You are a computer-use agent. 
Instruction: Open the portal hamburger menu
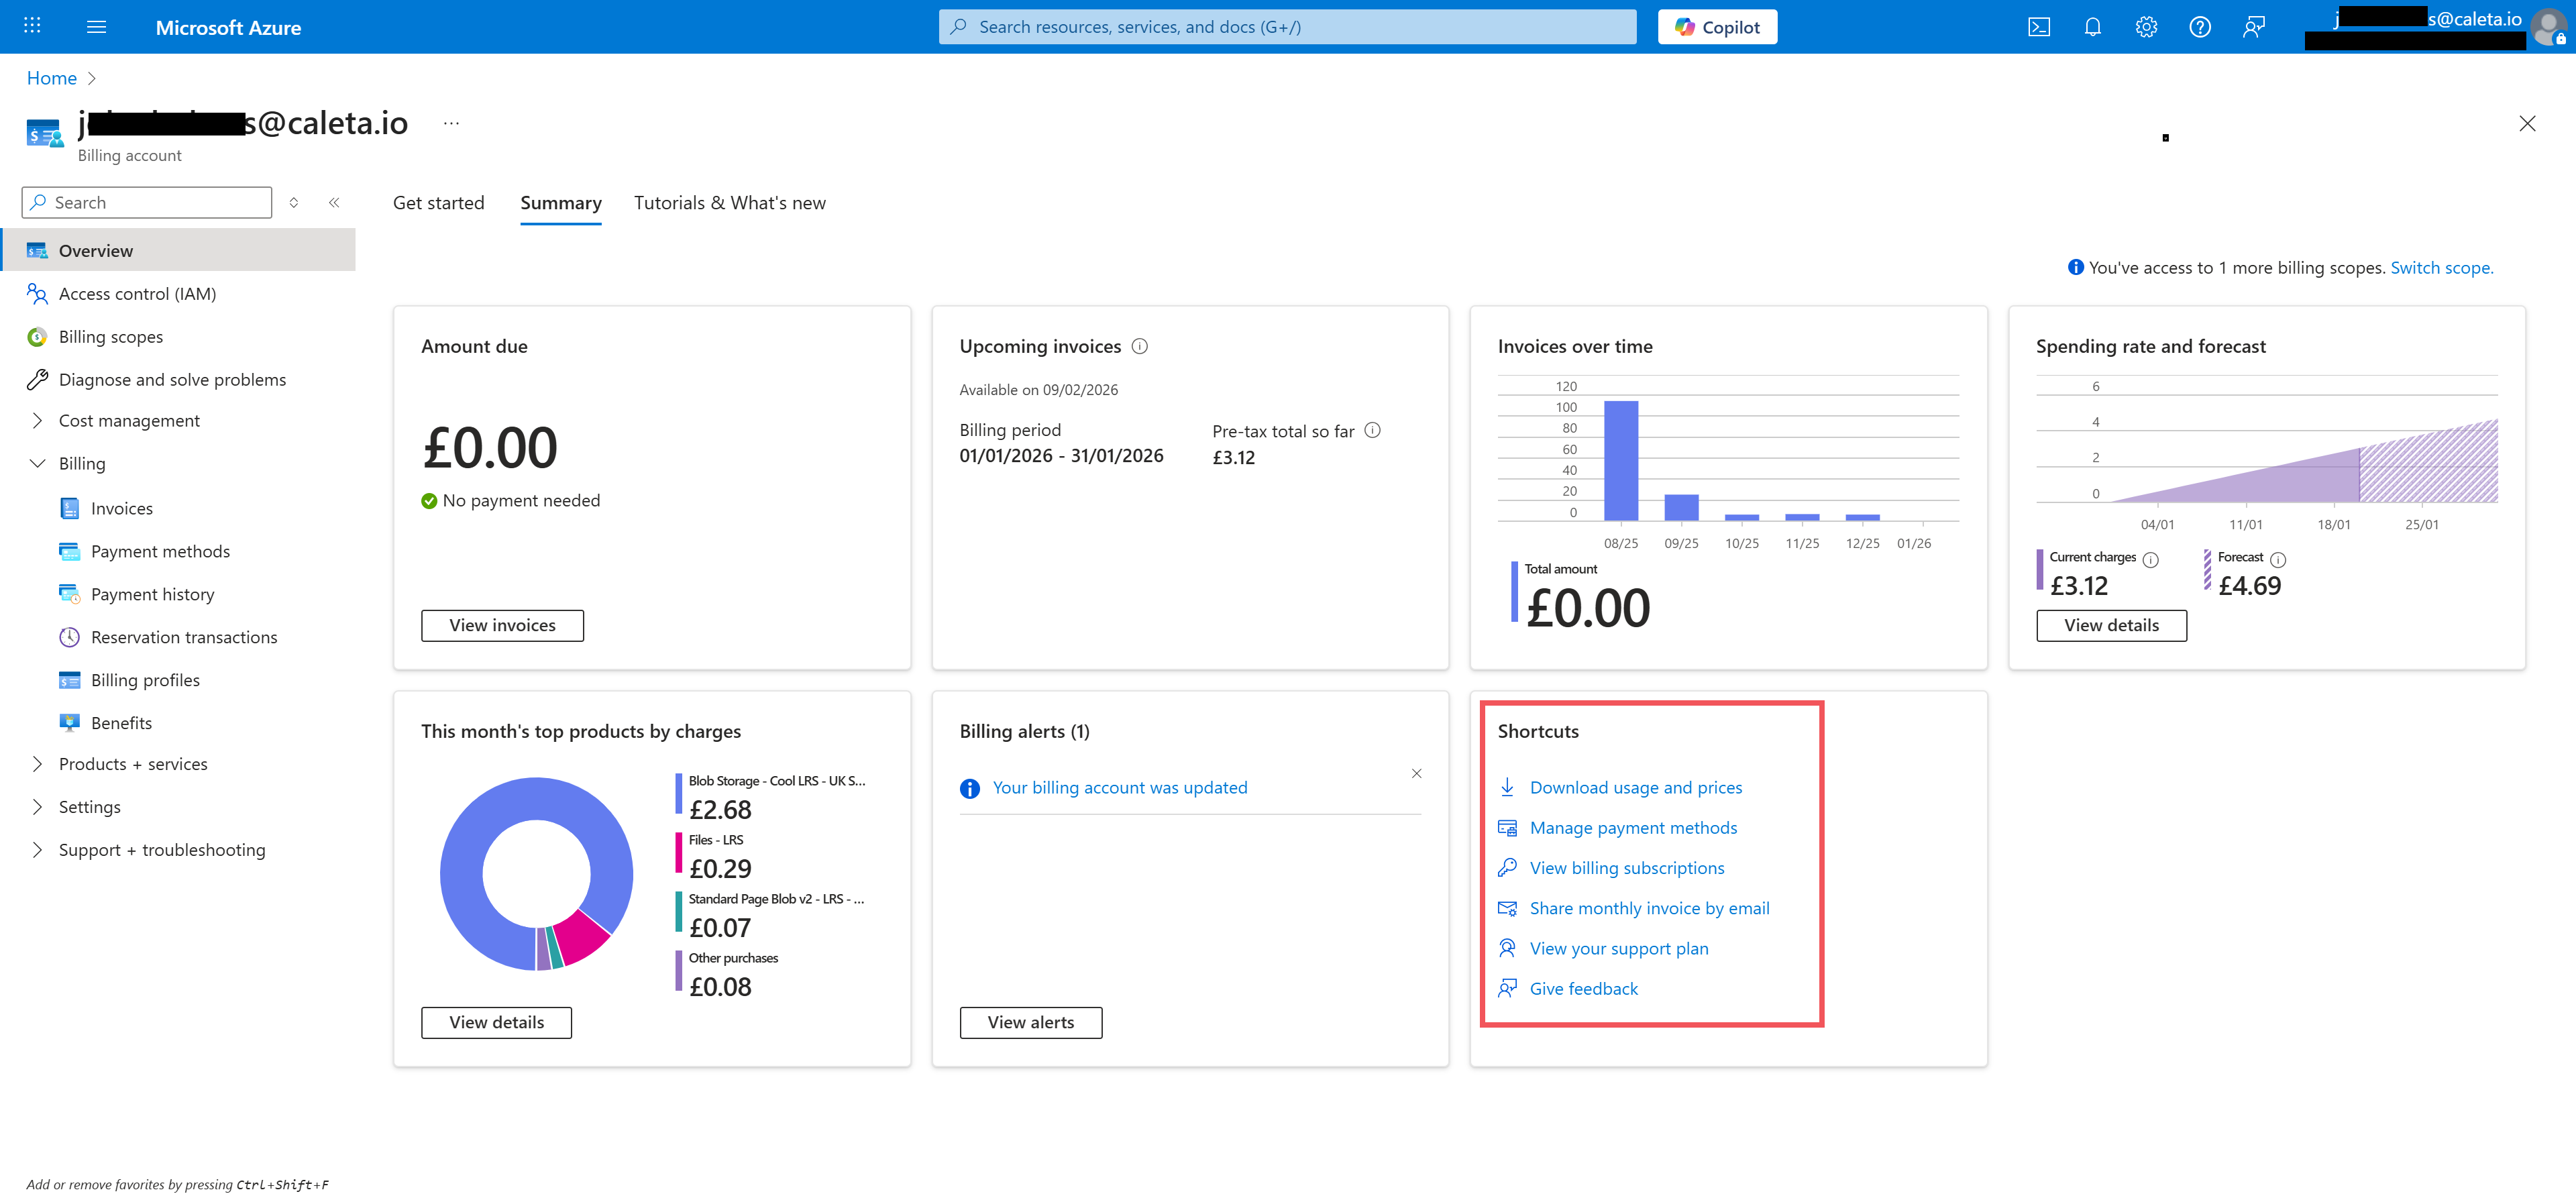[x=96, y=26]
